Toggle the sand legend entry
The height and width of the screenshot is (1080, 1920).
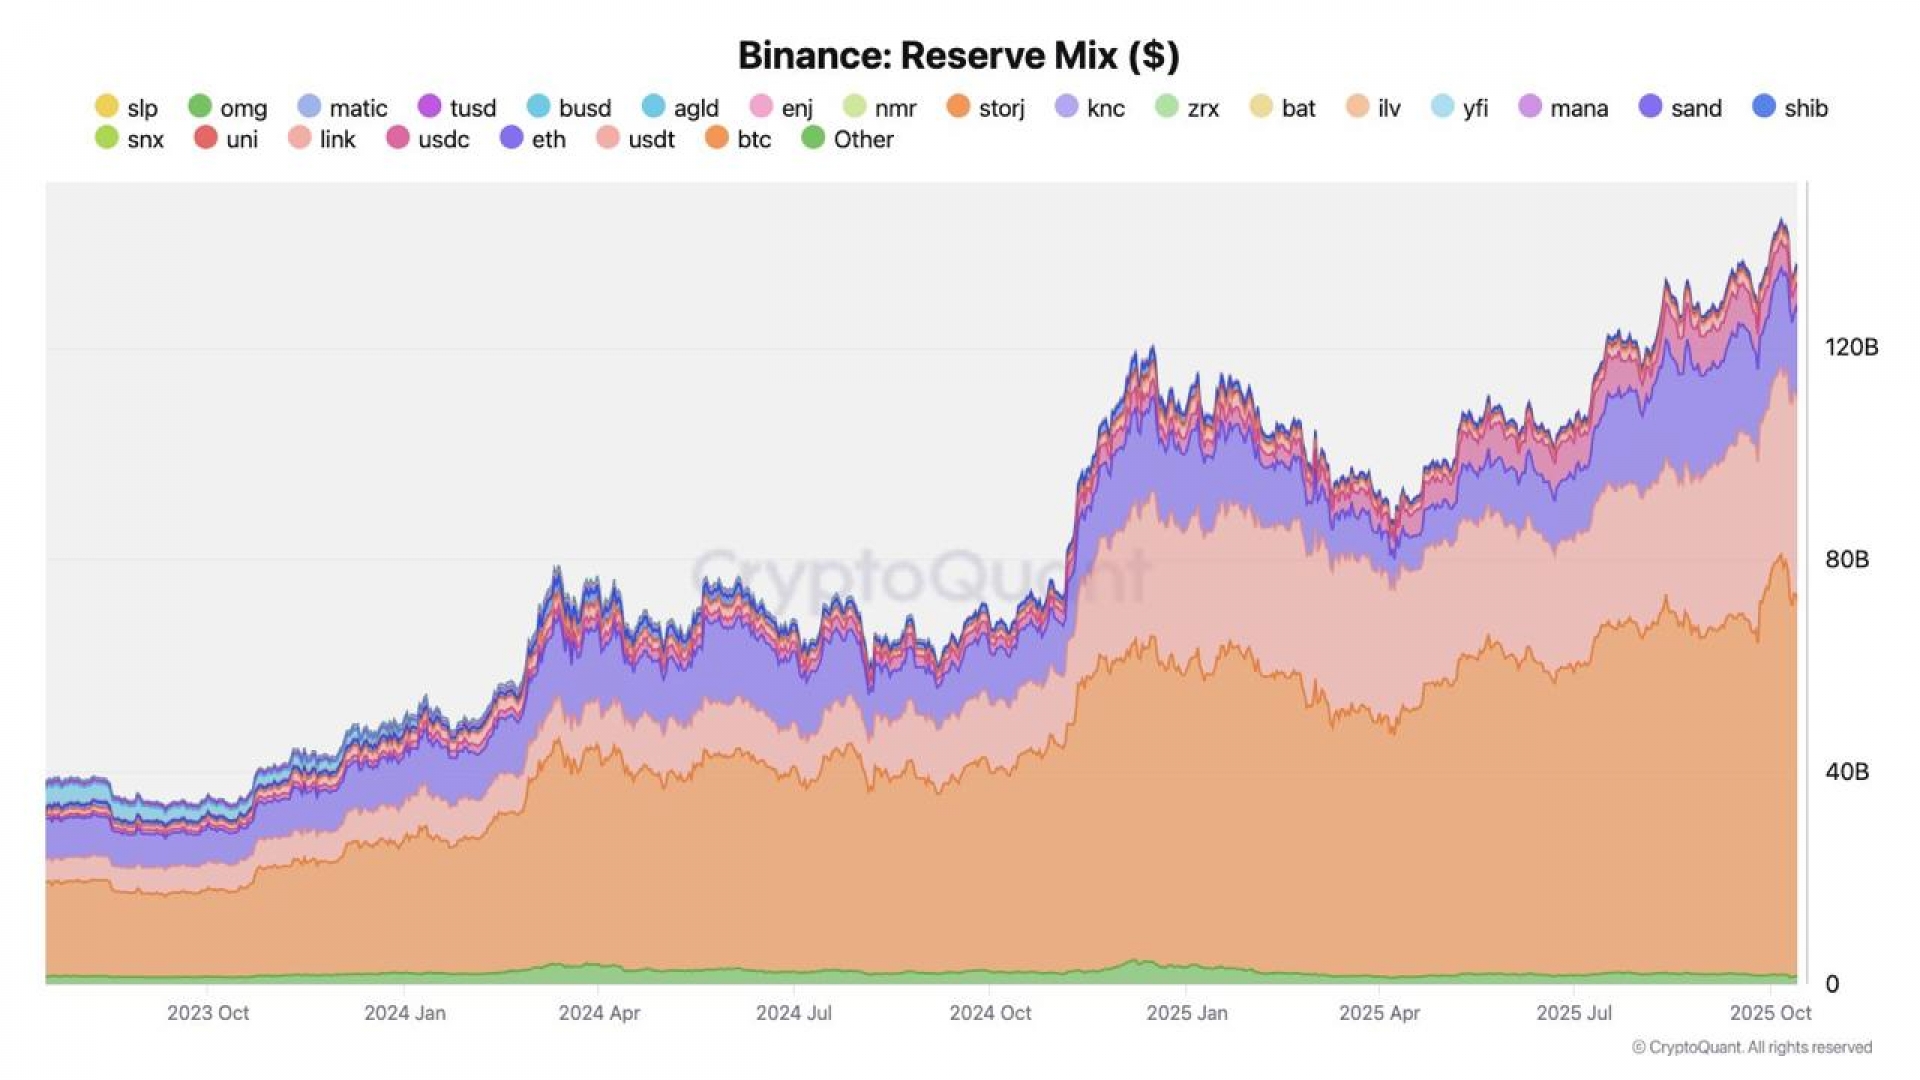(x=1681, y=107)
